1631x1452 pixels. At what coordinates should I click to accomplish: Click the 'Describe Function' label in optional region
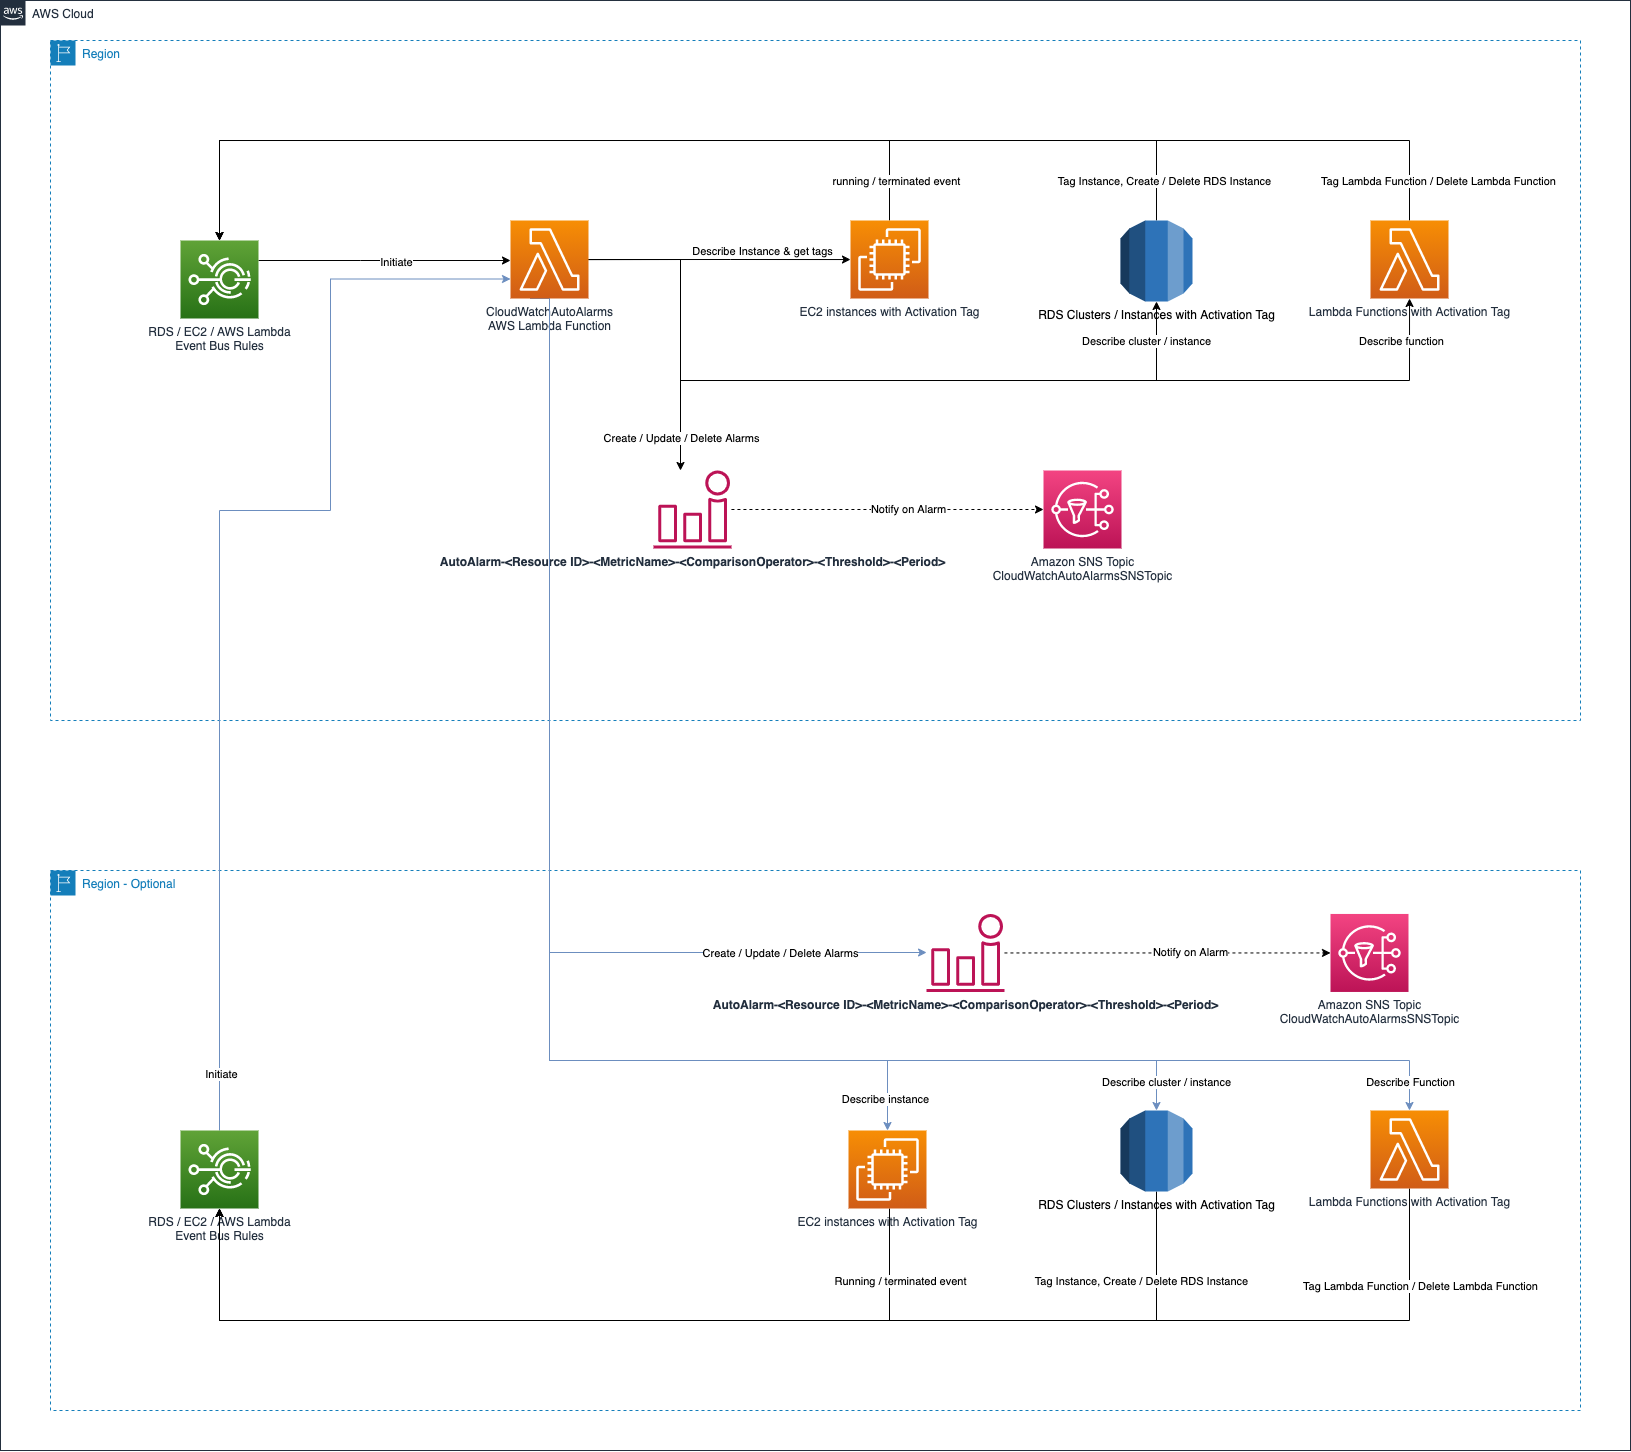[1410, 1082]
